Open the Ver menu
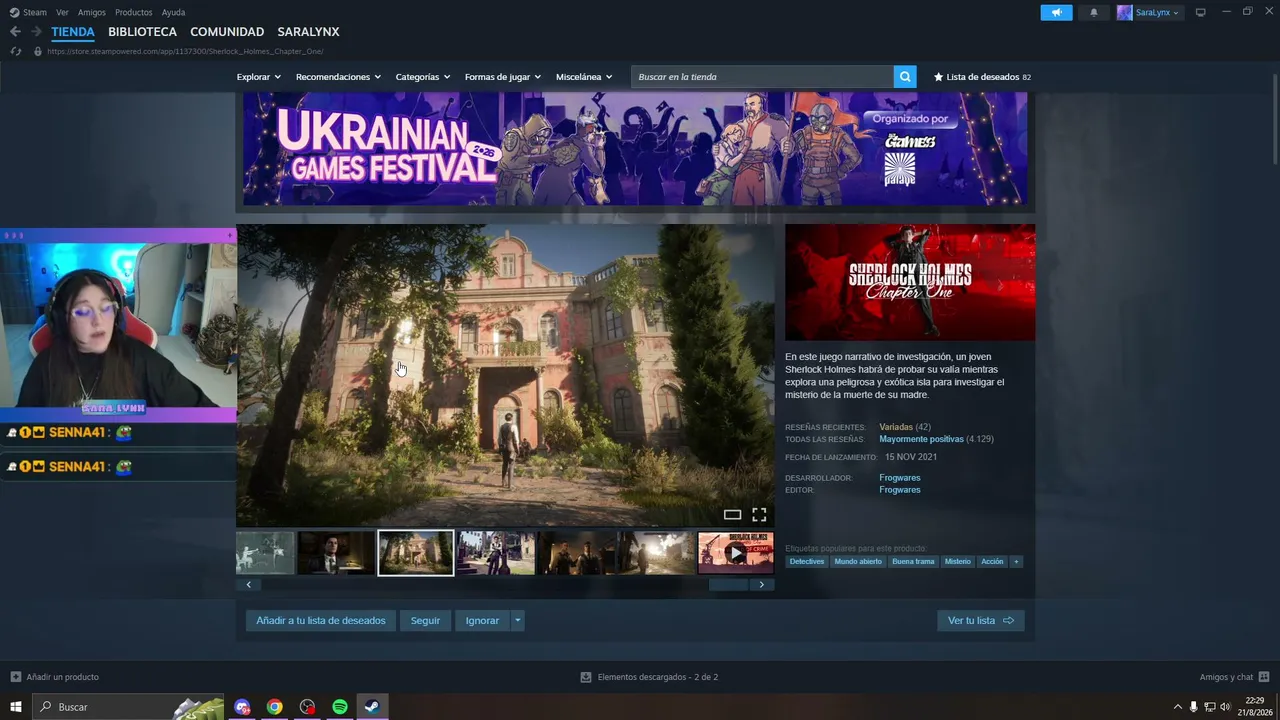 (x=62, y=12)
